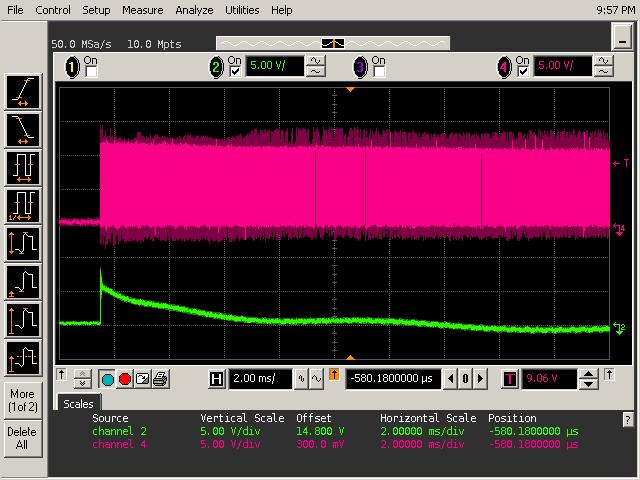
Task: Click channel 2 smaller-wave scale button
Action: point(316,72)
